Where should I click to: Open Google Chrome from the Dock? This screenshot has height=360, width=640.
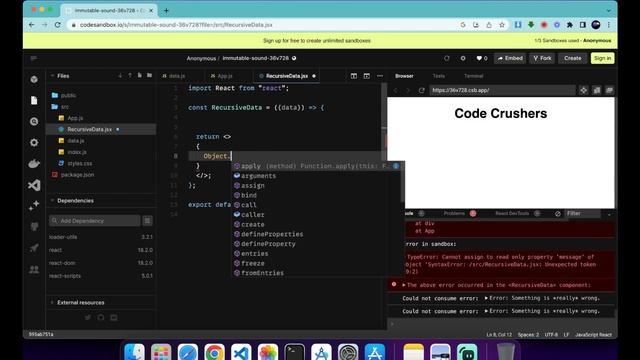tap(214, 352)
